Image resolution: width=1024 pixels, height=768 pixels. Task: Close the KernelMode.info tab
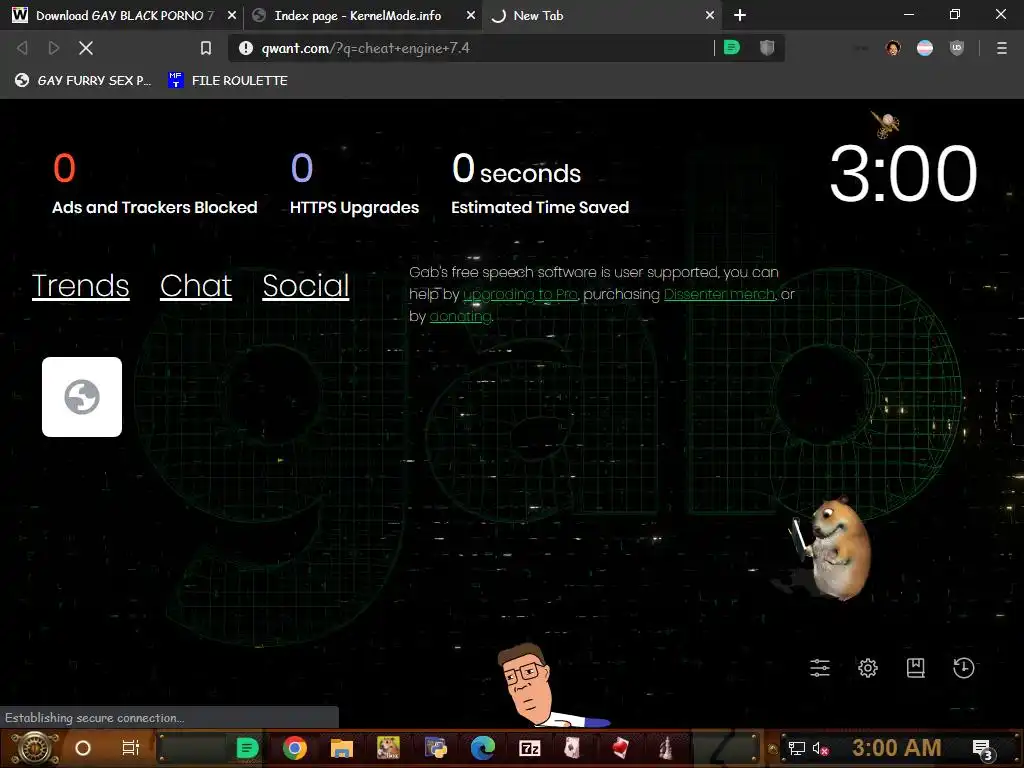point(470,15)
